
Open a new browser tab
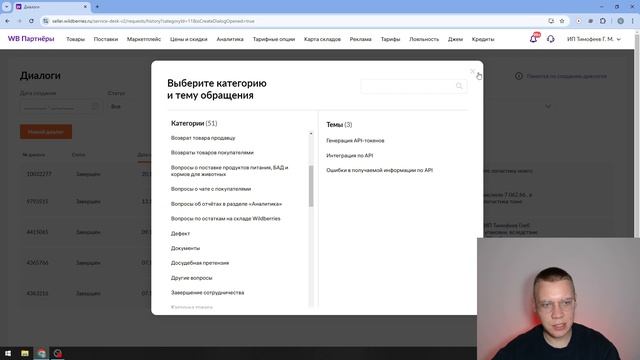(x=97, y=7)
